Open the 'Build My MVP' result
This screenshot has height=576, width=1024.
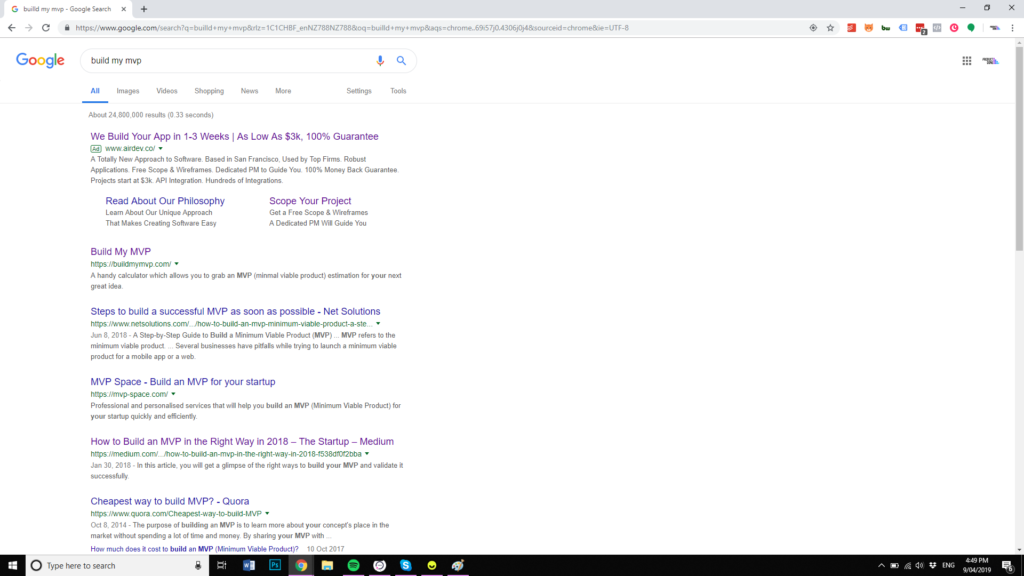[x=121, y=251]
